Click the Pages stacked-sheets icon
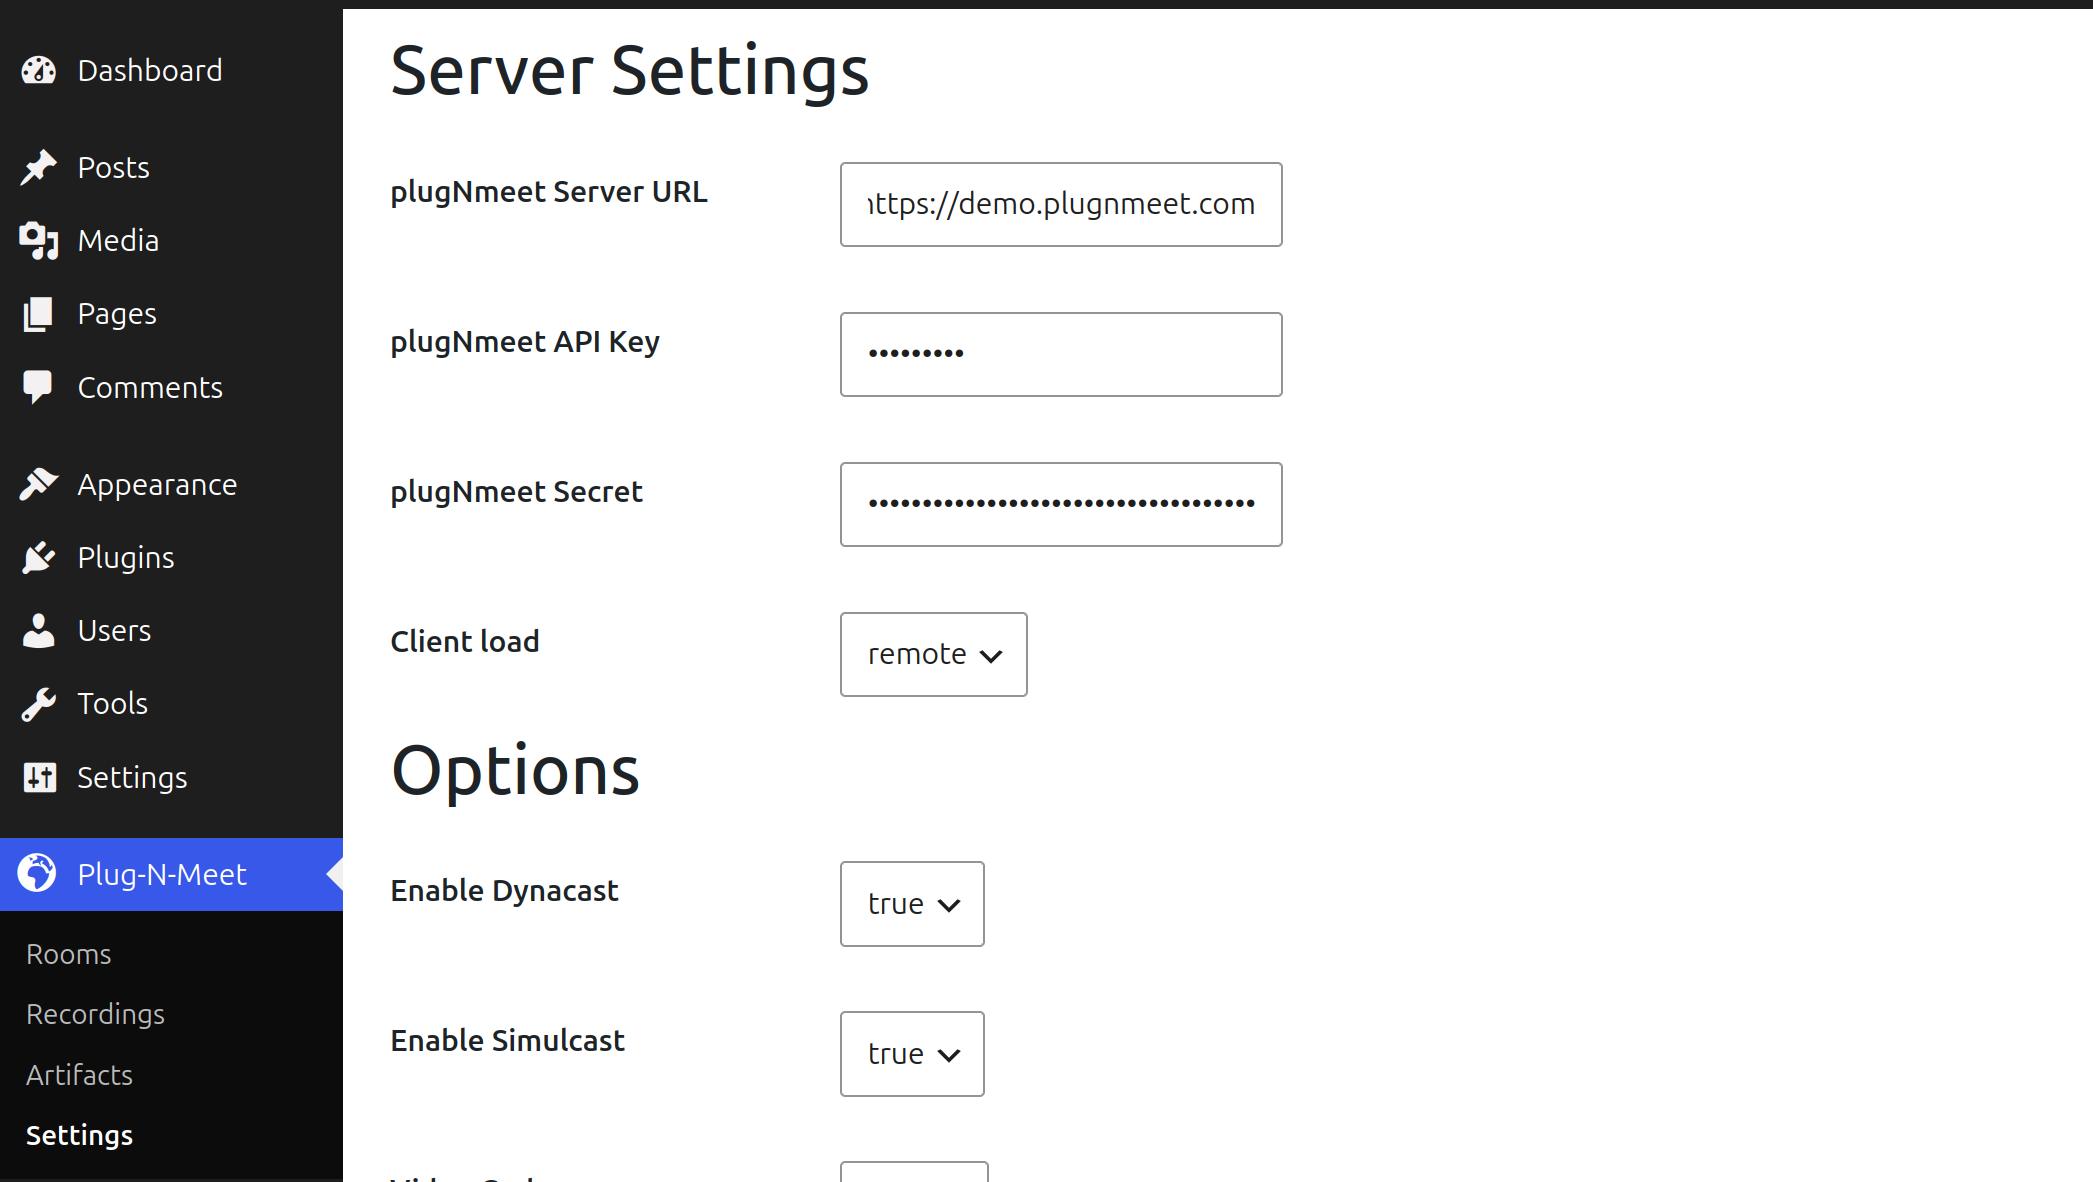Screen dimensions: 2093x1182 [39, 314]
